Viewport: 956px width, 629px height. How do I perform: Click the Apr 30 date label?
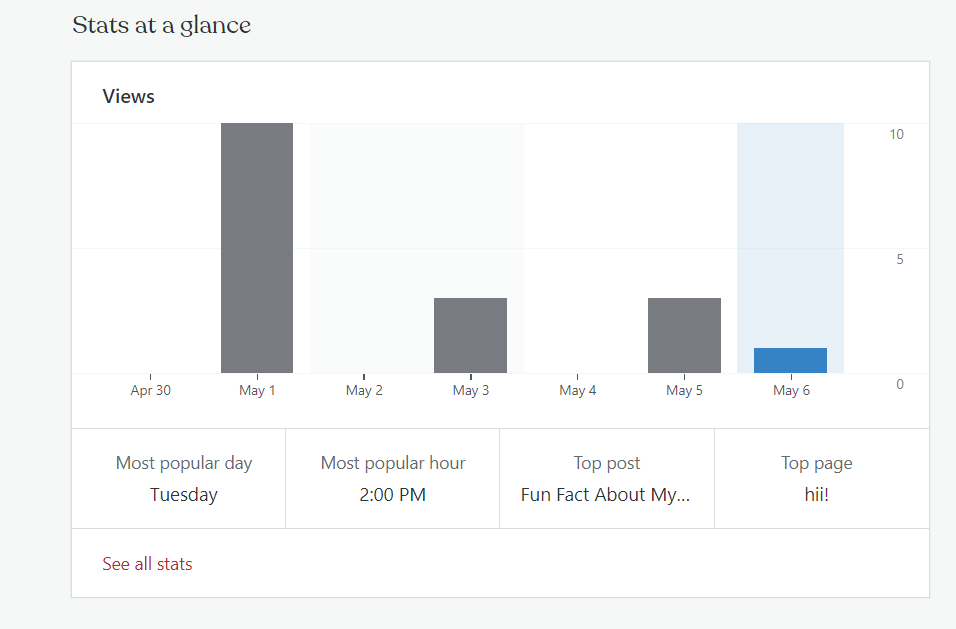pyautogui.click(x=150, y=390)
